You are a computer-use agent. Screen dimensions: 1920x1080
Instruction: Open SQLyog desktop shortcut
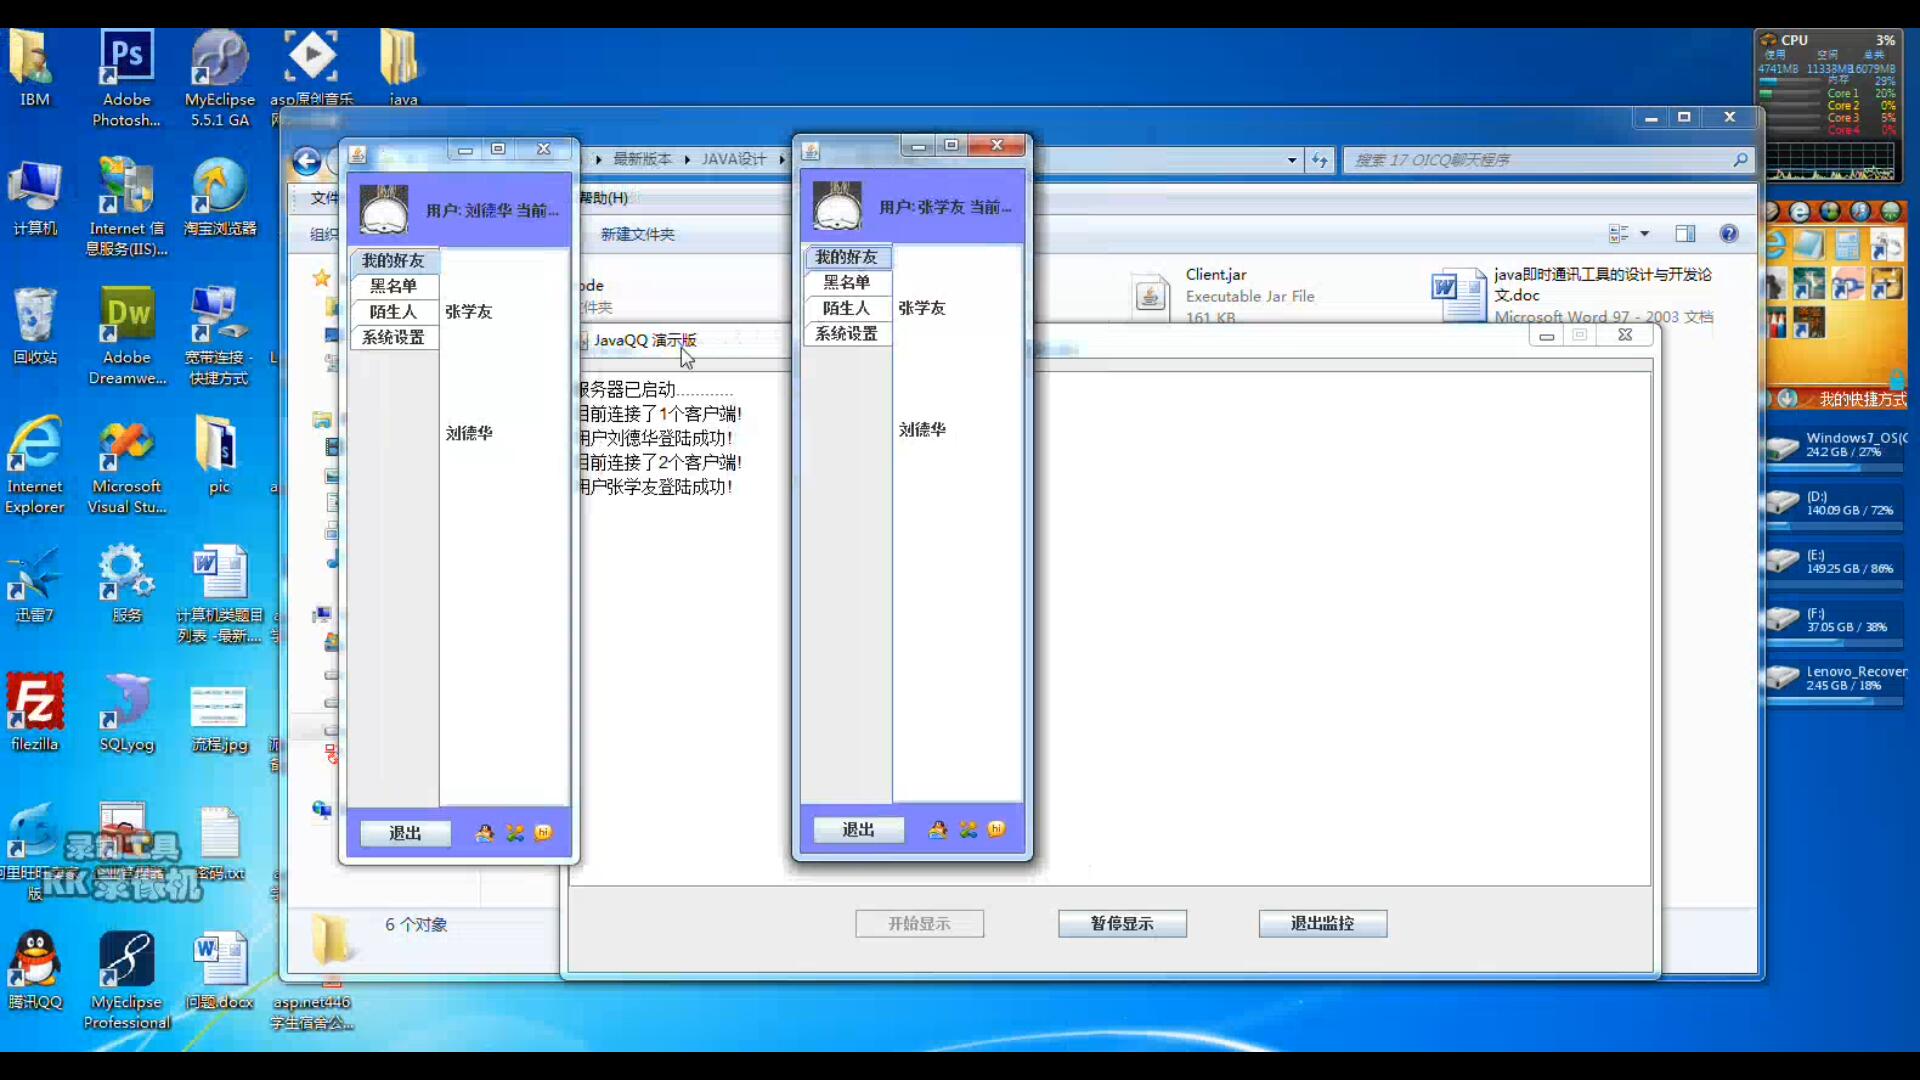(x=127, y=712)
